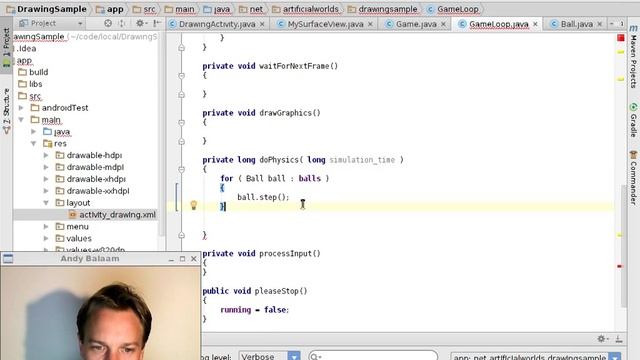
Task: Click the scroll-from-source target icon in Project panel
Action: tap(108, 23)
